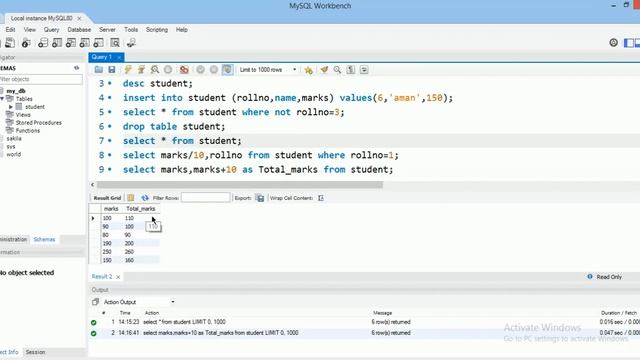Open the Scripting menu
640x360 pixels.
(x=157, y=30)
